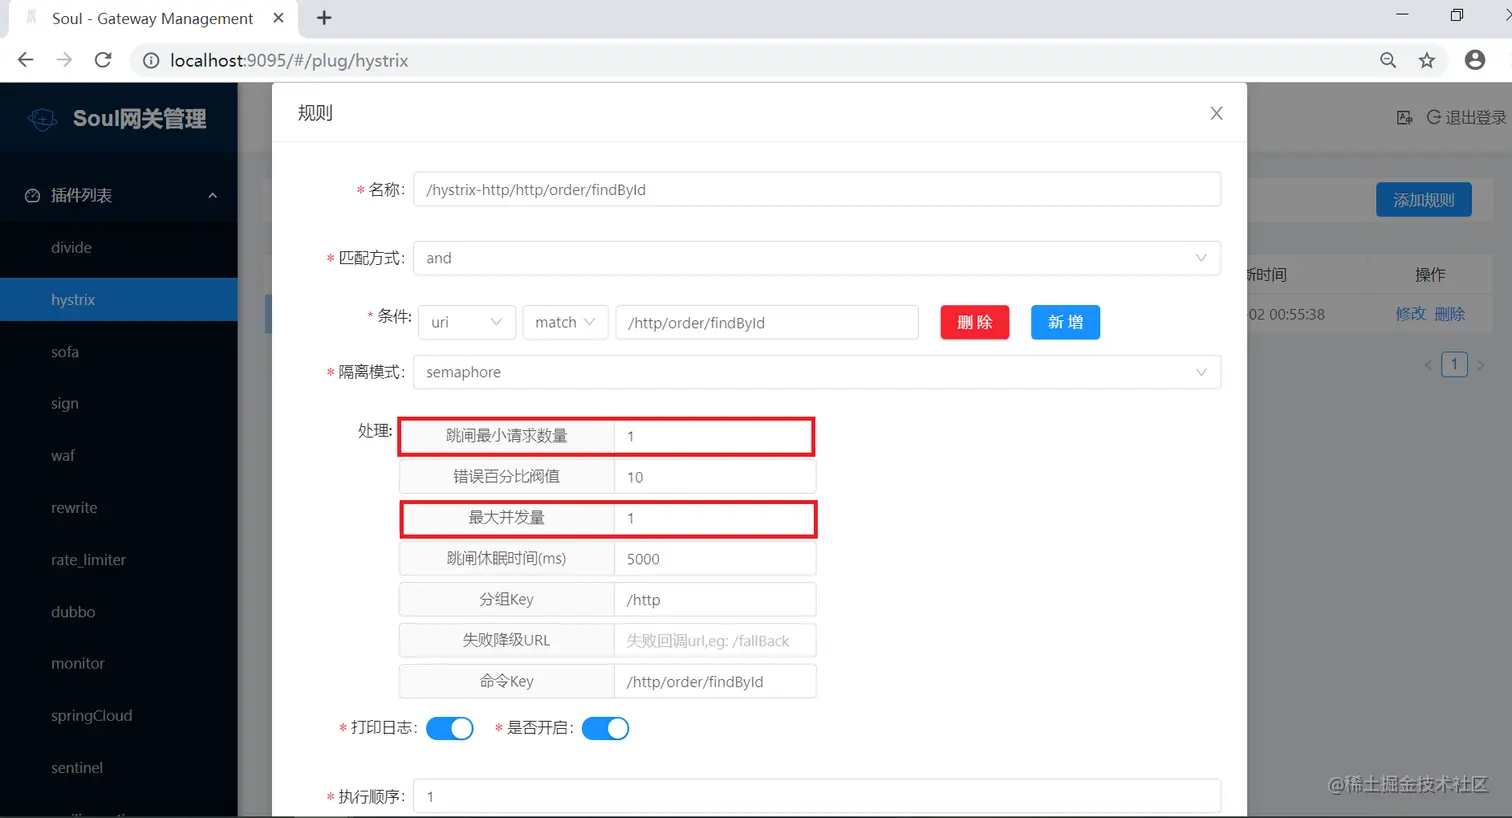Open a new browser tab
Viewport: 1512px width, 818px height.
[x=324, y=18]
